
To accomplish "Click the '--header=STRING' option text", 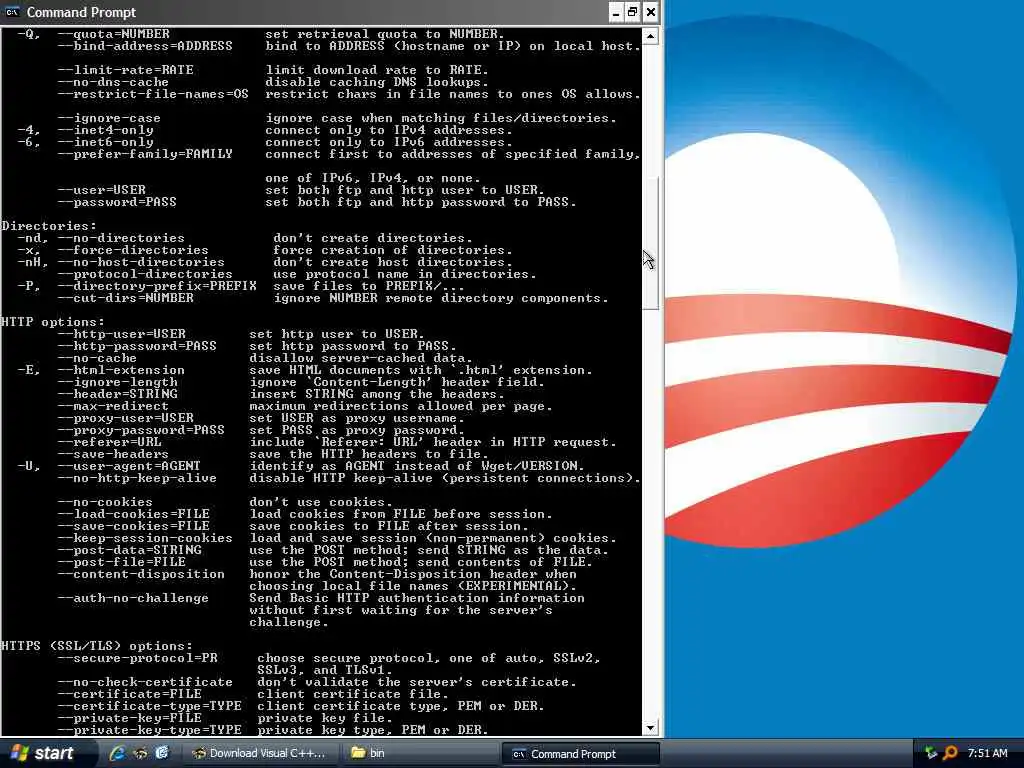I will pos(117,394).
